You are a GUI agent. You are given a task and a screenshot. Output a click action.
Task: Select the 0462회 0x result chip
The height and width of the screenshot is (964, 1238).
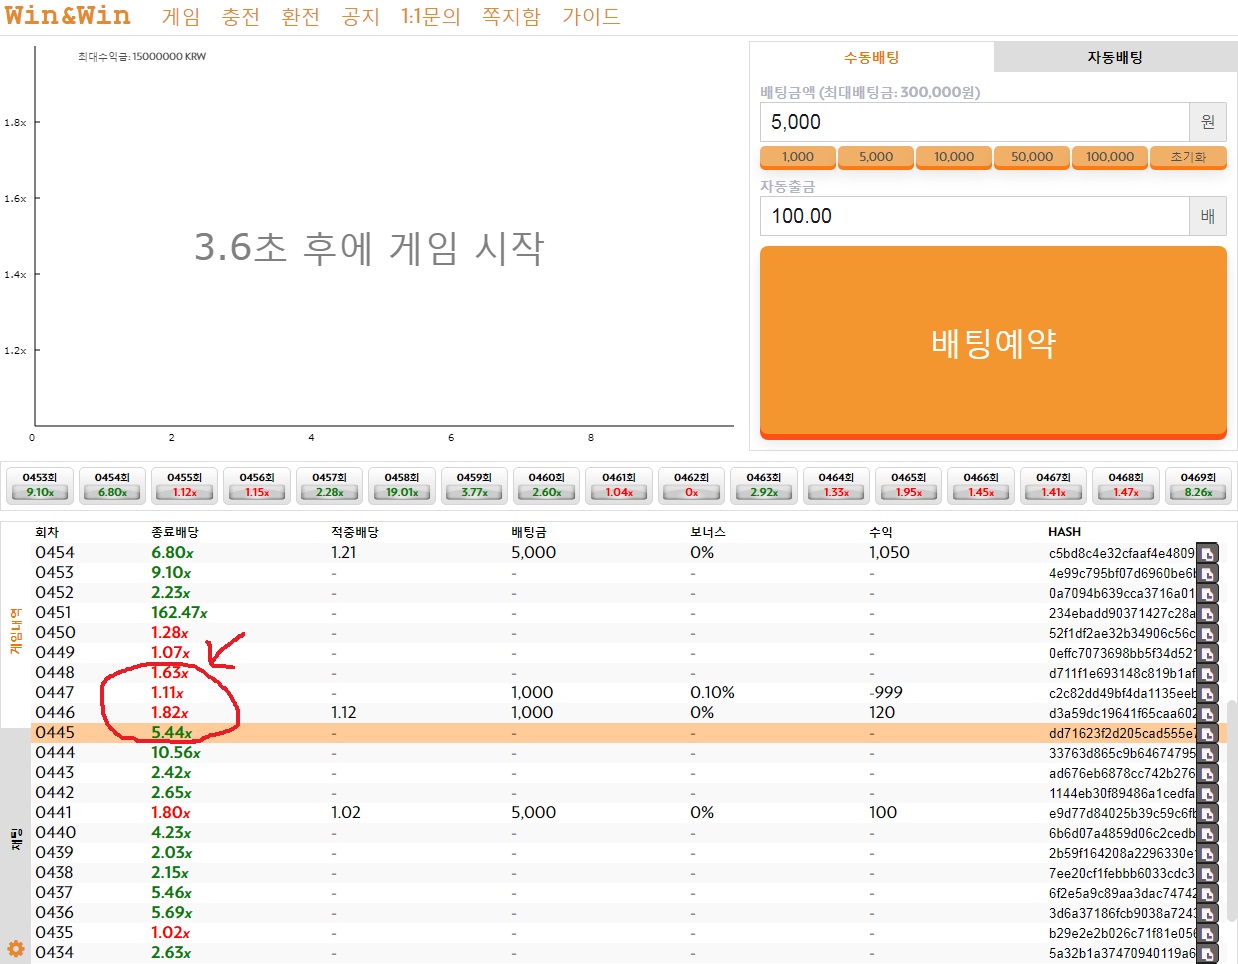pos(691,485)
